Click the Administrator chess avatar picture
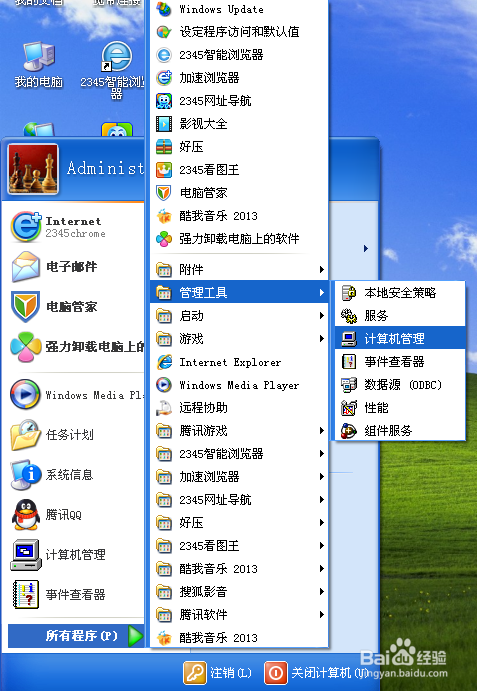The image size is (477, 691). pyautogui.click(x=33, y=169)
